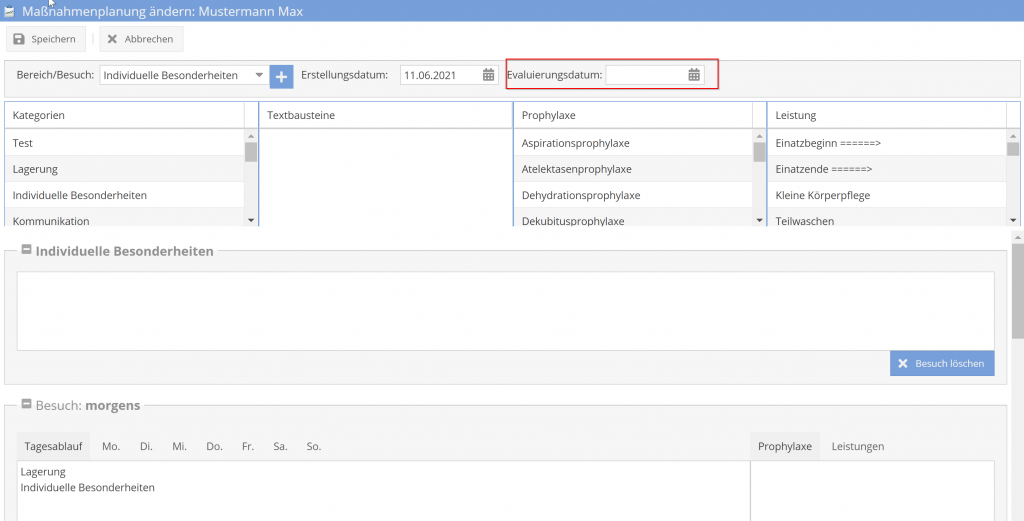Click into the Evaluierungsdatum date field
The height and width of the screenshot is (521, 1024).
coord(645,75)
